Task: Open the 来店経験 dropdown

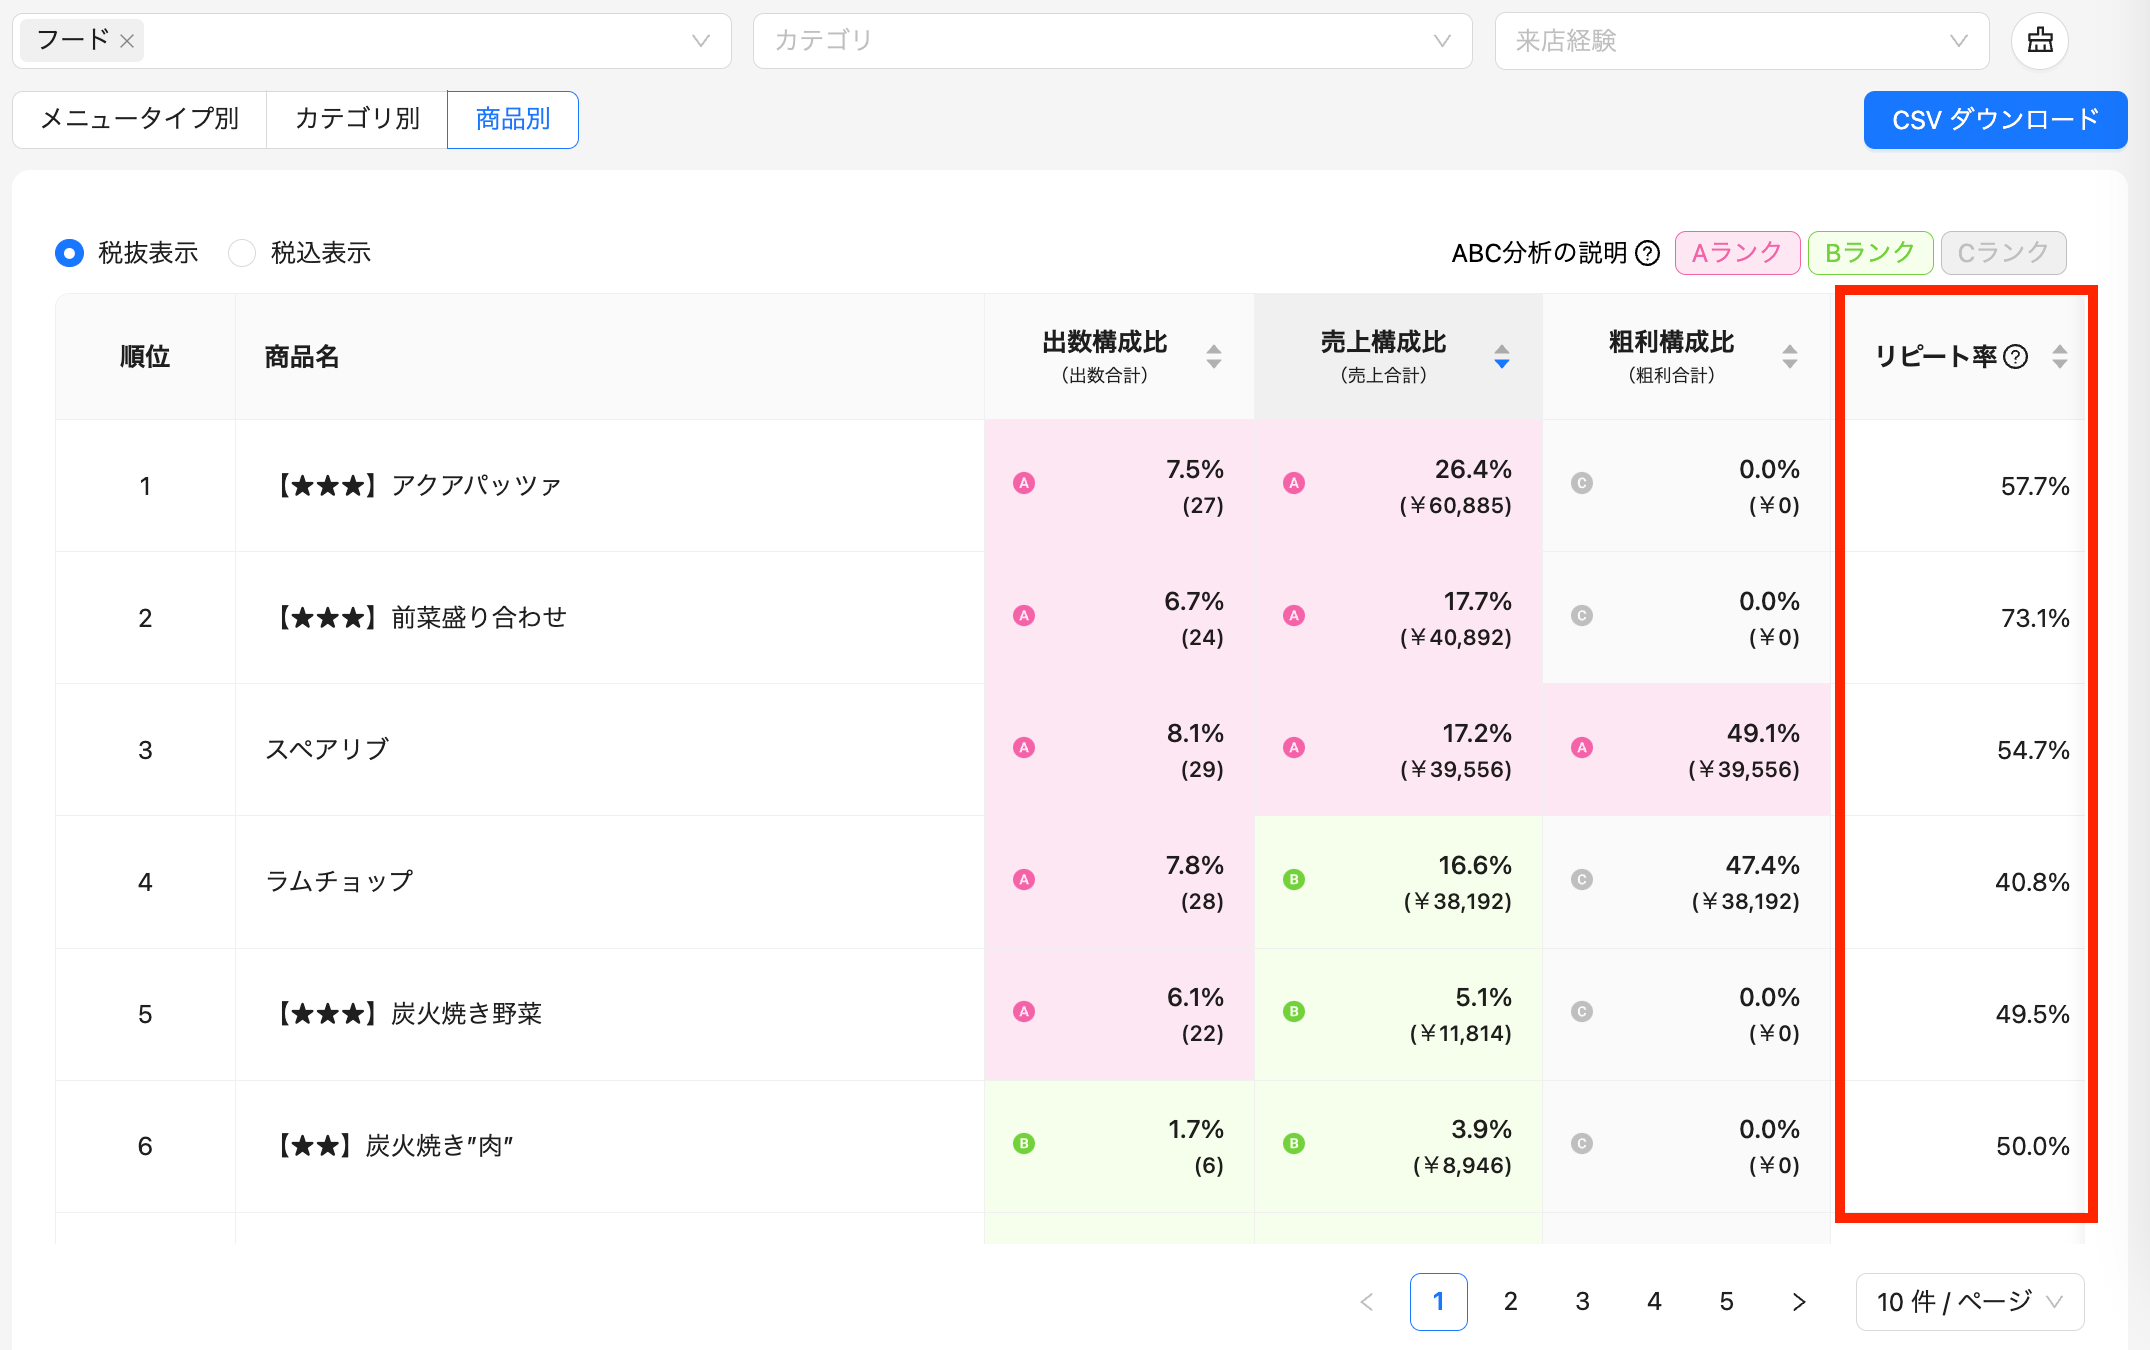Action: click(x=1742, y=40)
